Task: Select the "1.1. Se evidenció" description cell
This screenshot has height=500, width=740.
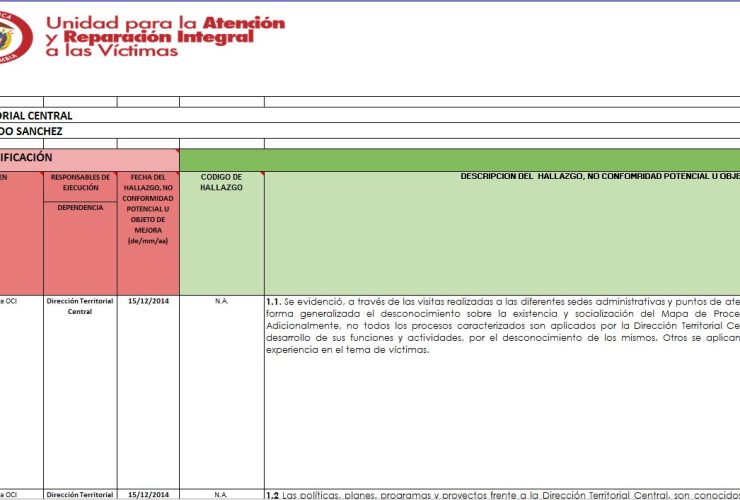Action: 502,392
